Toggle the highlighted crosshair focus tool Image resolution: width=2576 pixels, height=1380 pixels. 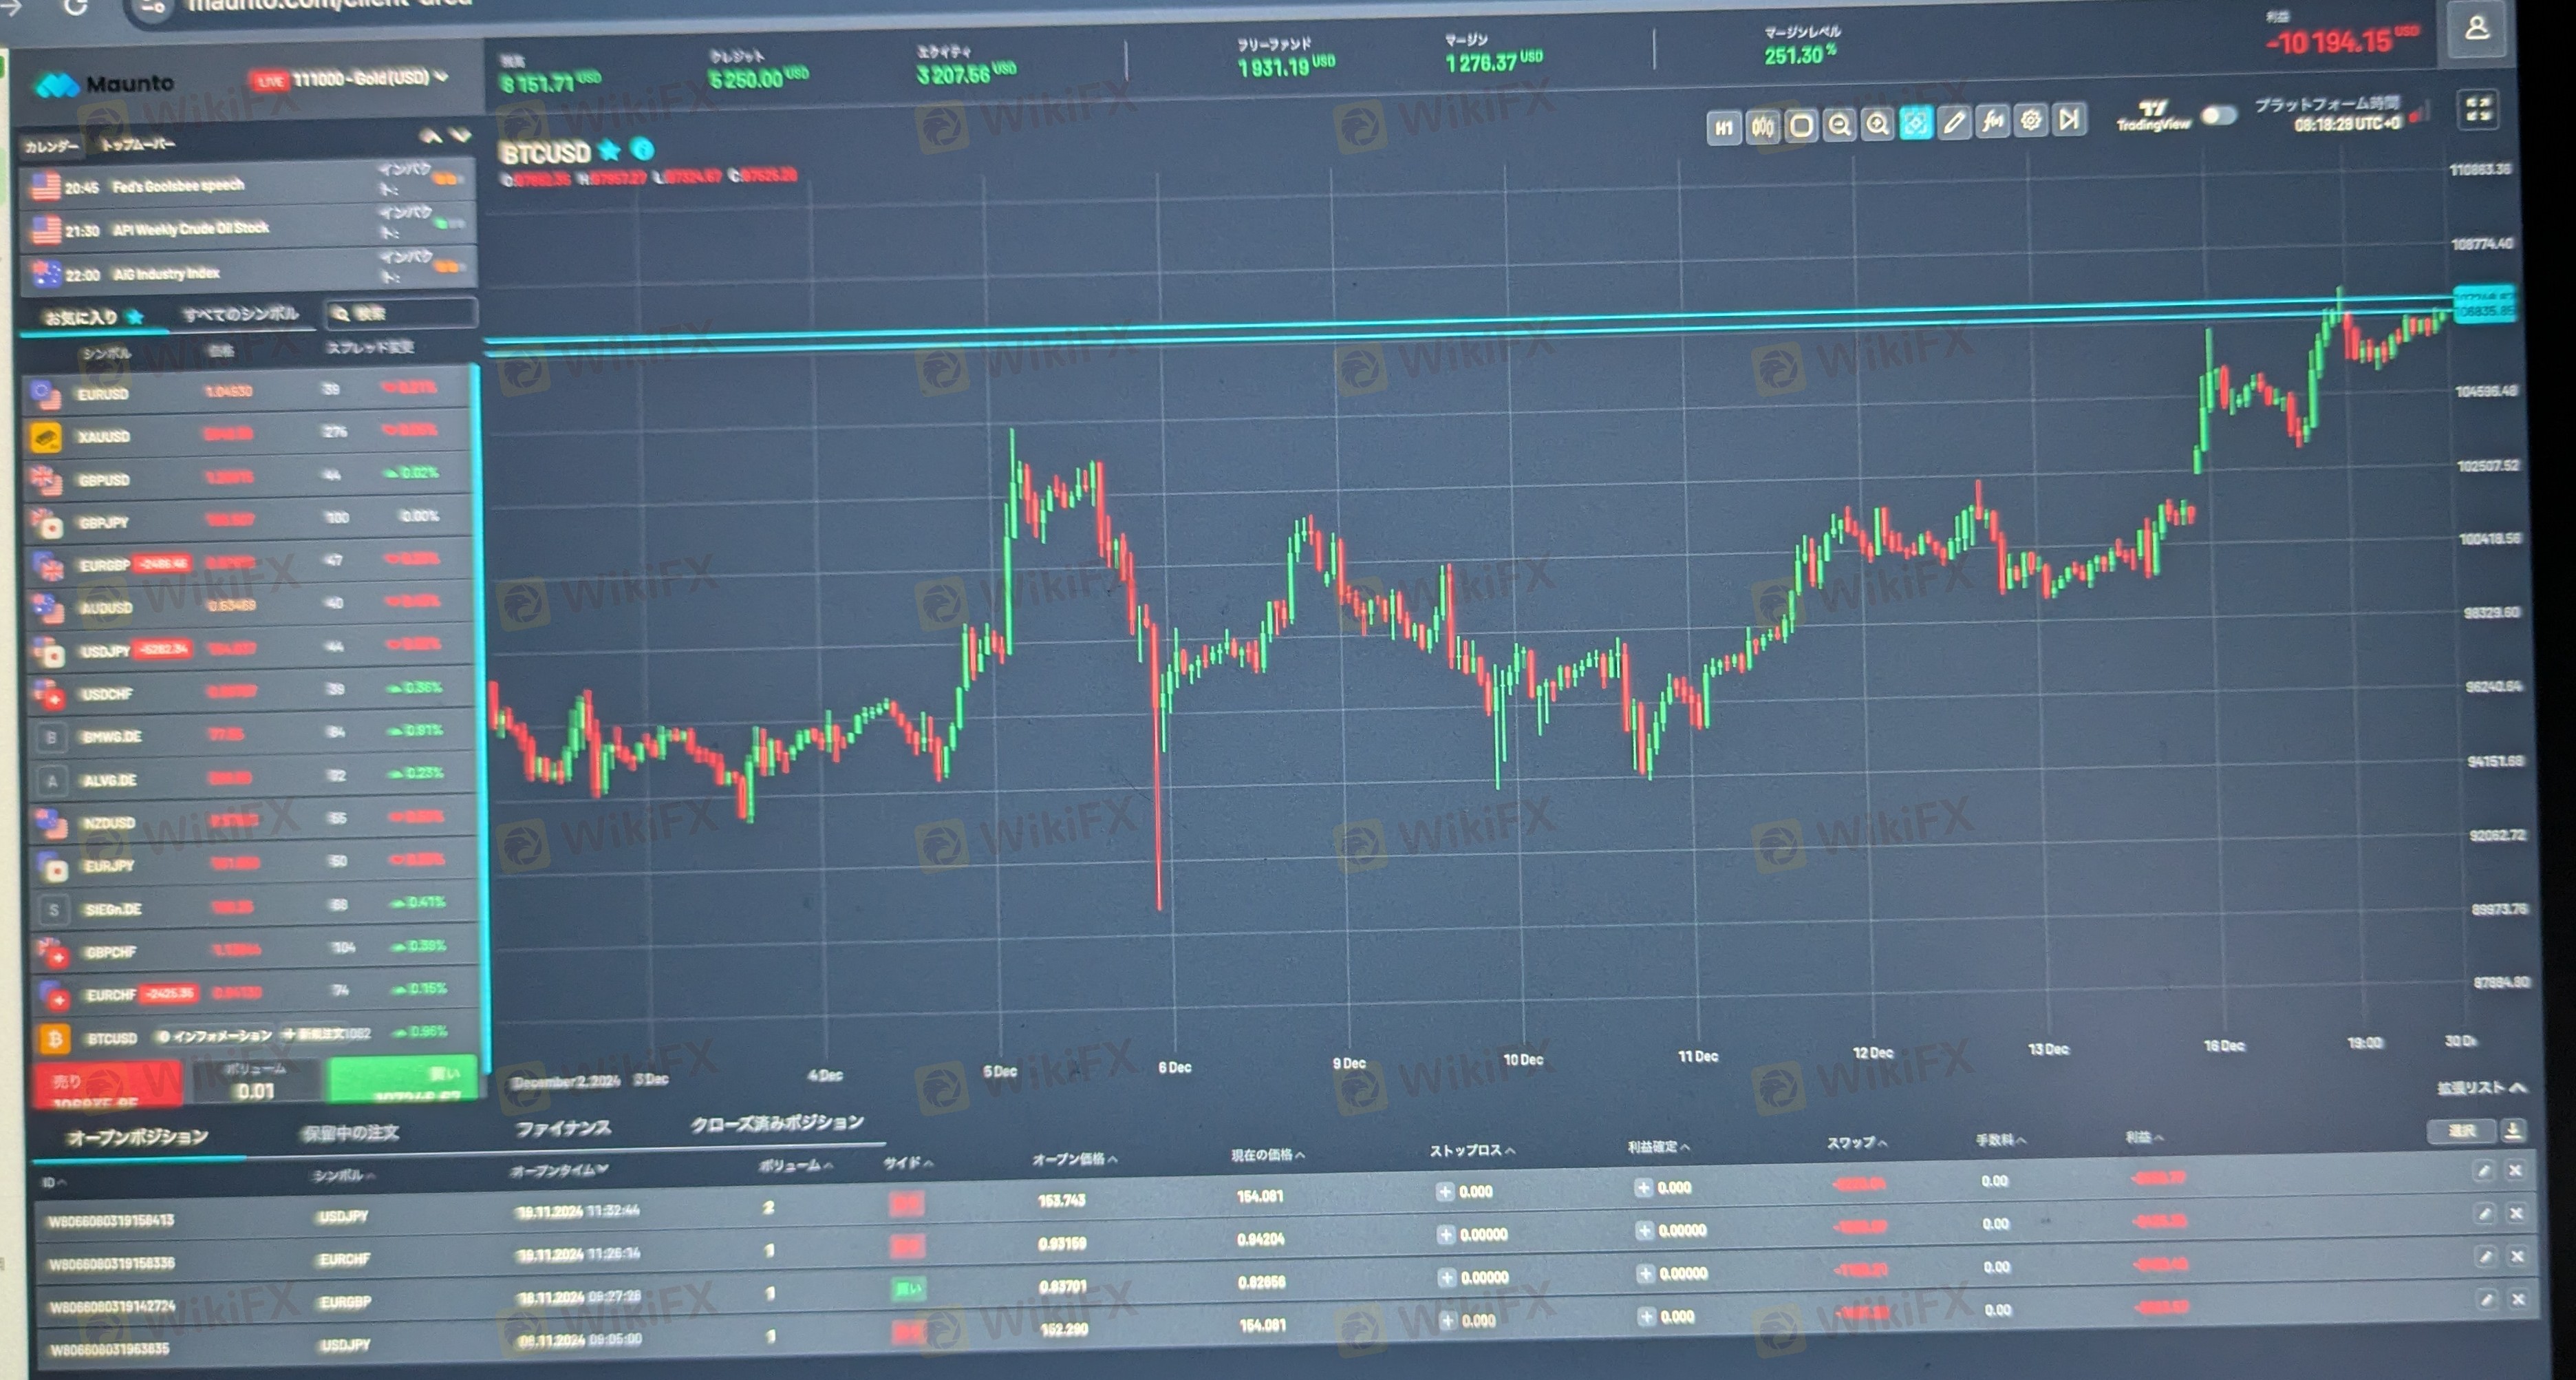coord(1916,124)
